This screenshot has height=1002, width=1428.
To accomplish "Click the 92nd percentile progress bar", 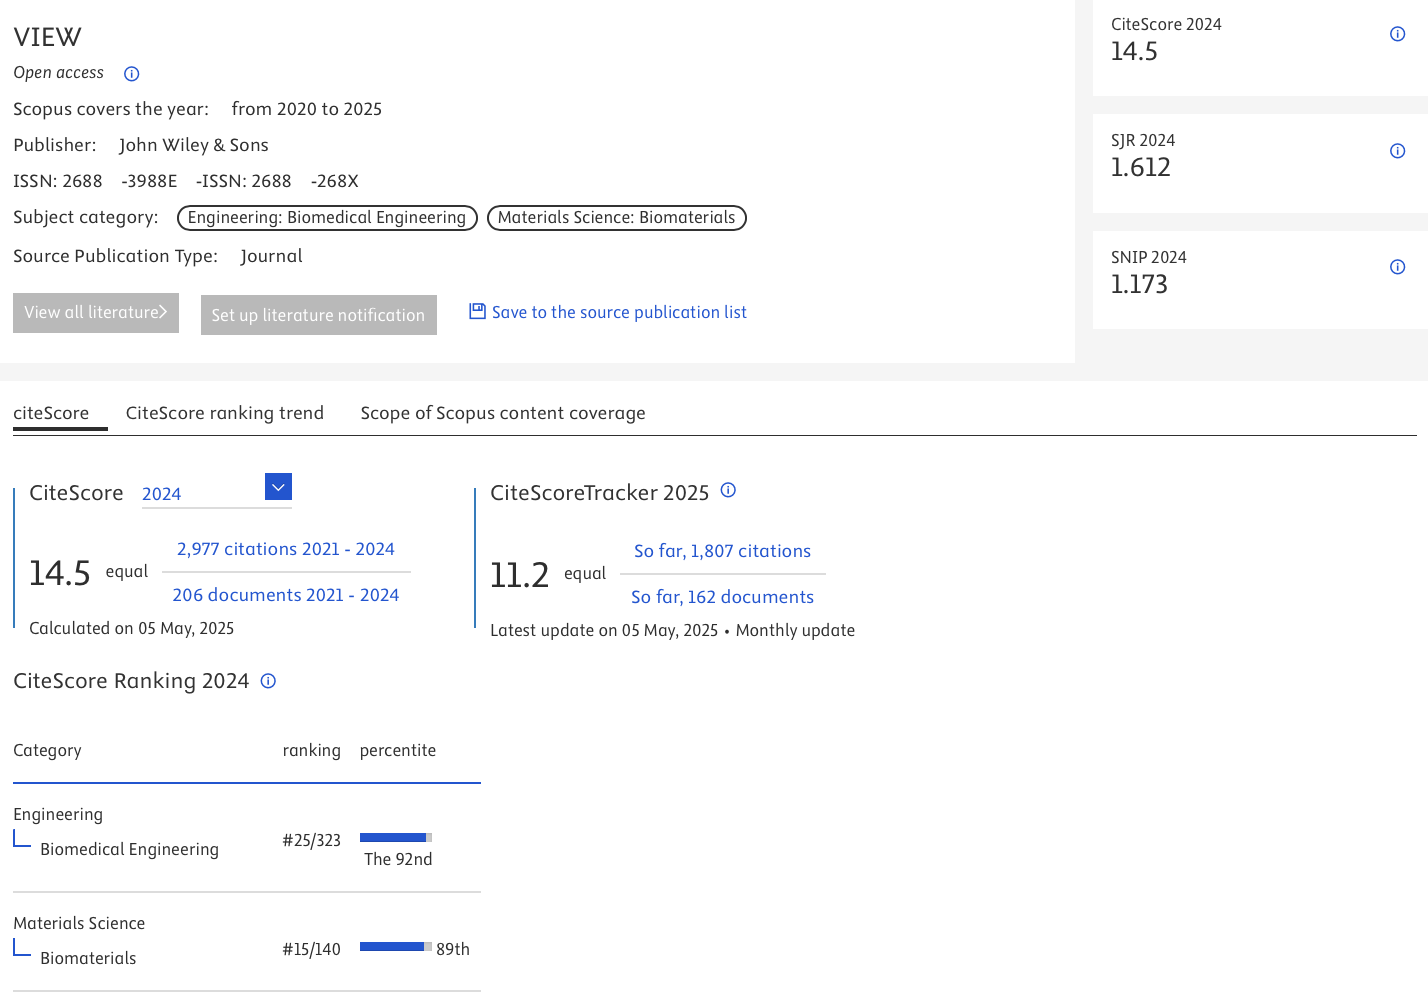I will tap(395, 837).
